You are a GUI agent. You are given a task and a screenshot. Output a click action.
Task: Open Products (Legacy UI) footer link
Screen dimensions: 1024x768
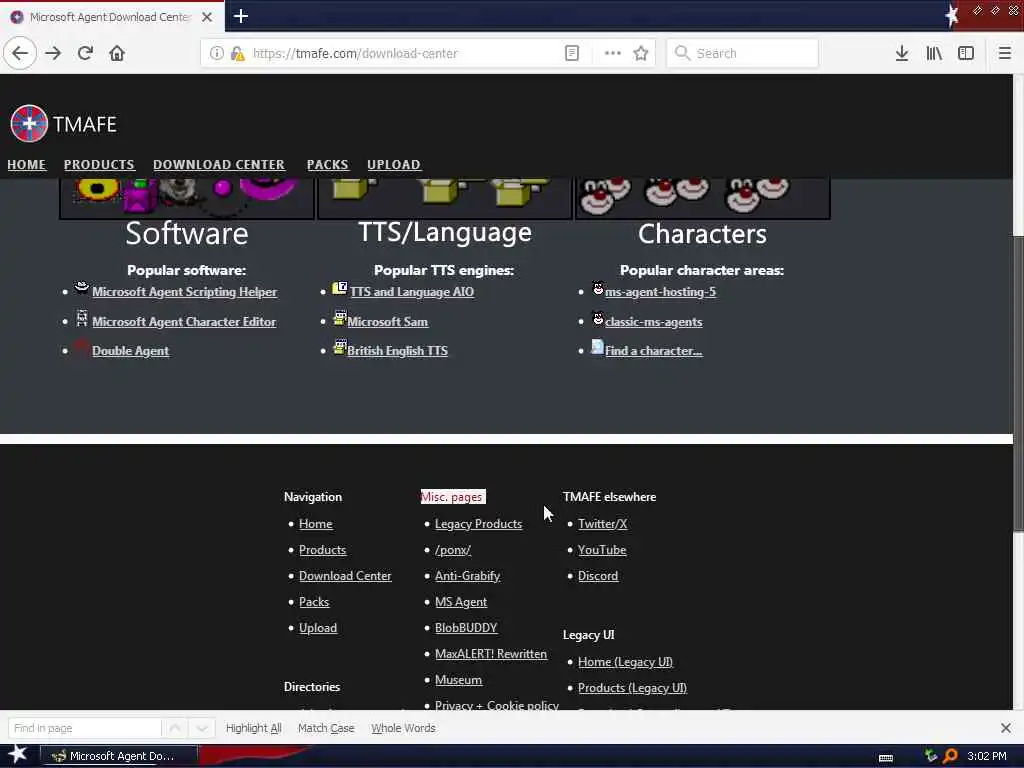[x=632, y=688]
